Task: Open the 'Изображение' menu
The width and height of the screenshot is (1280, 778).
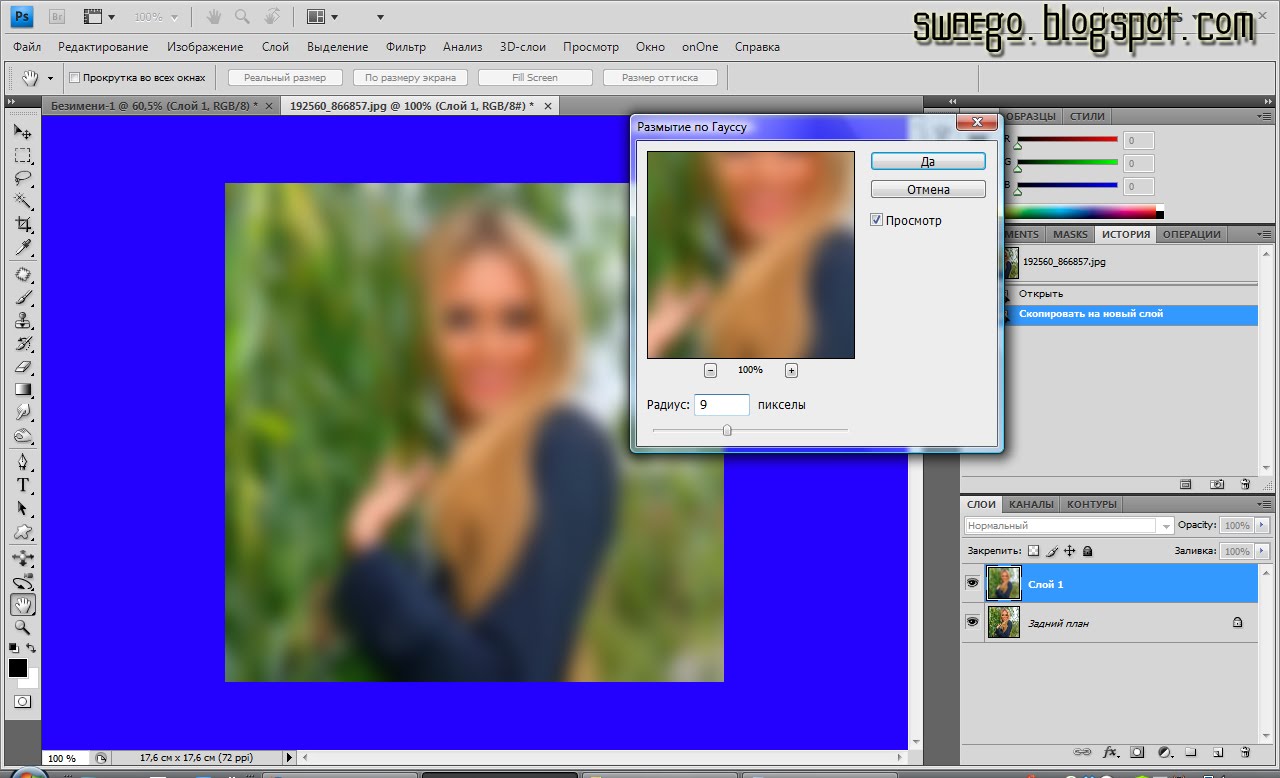Action: point(205,47)
